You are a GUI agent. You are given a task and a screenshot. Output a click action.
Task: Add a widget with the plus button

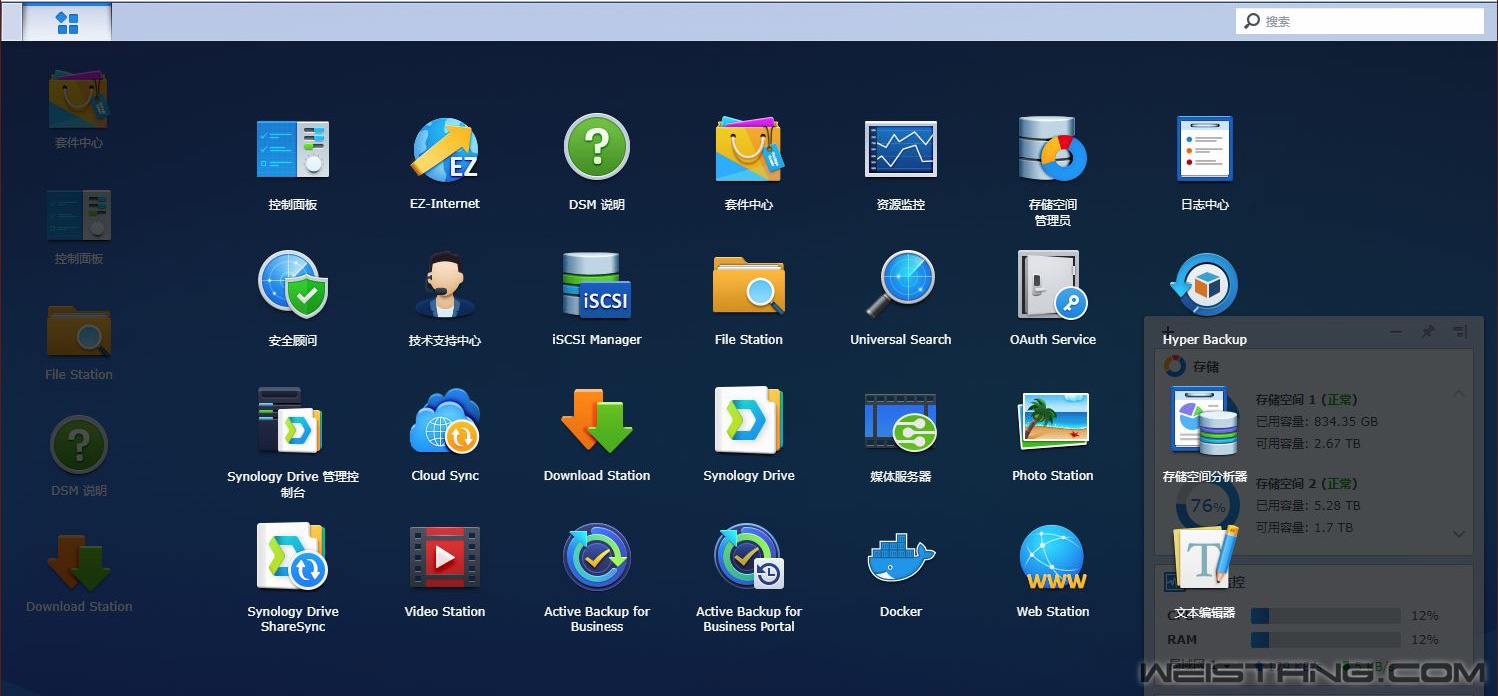click(x=1166, y=331)
